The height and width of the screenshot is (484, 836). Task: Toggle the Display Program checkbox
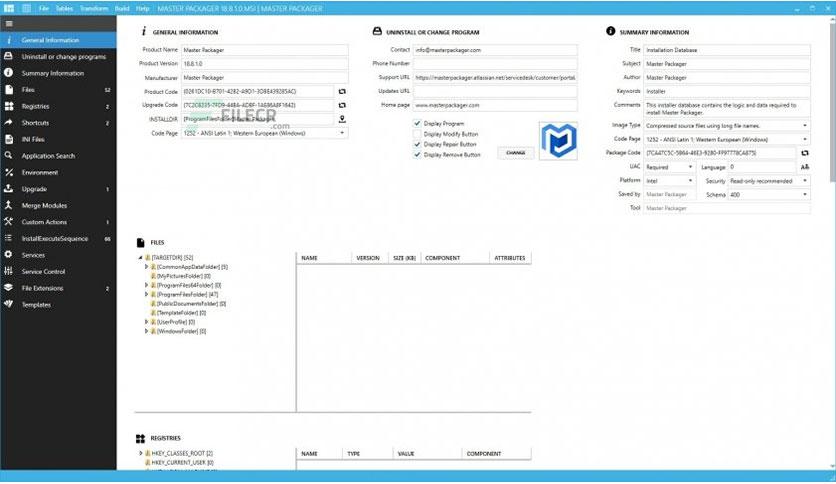pyautogui.click(x=417, y=123)
